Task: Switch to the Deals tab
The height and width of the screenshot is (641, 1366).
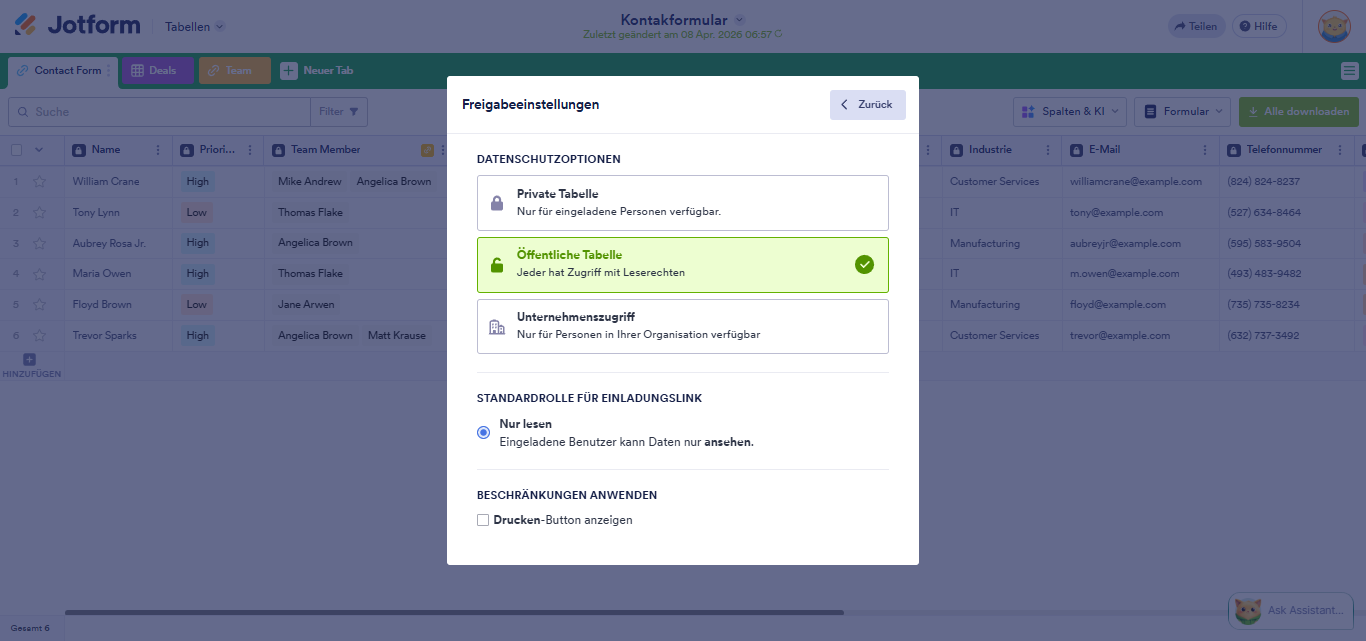Action: pos(156,70)
